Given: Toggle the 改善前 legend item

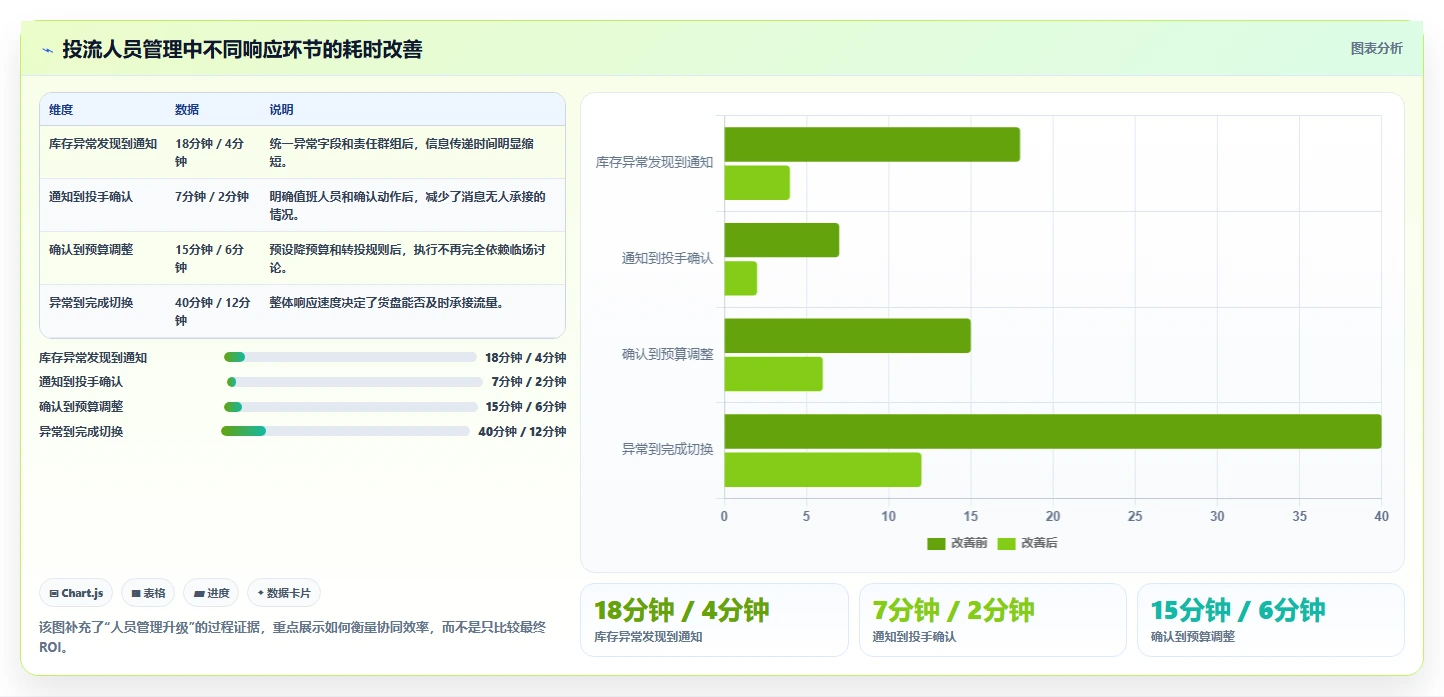Looking at the screenshot, I should coord(958,543).
